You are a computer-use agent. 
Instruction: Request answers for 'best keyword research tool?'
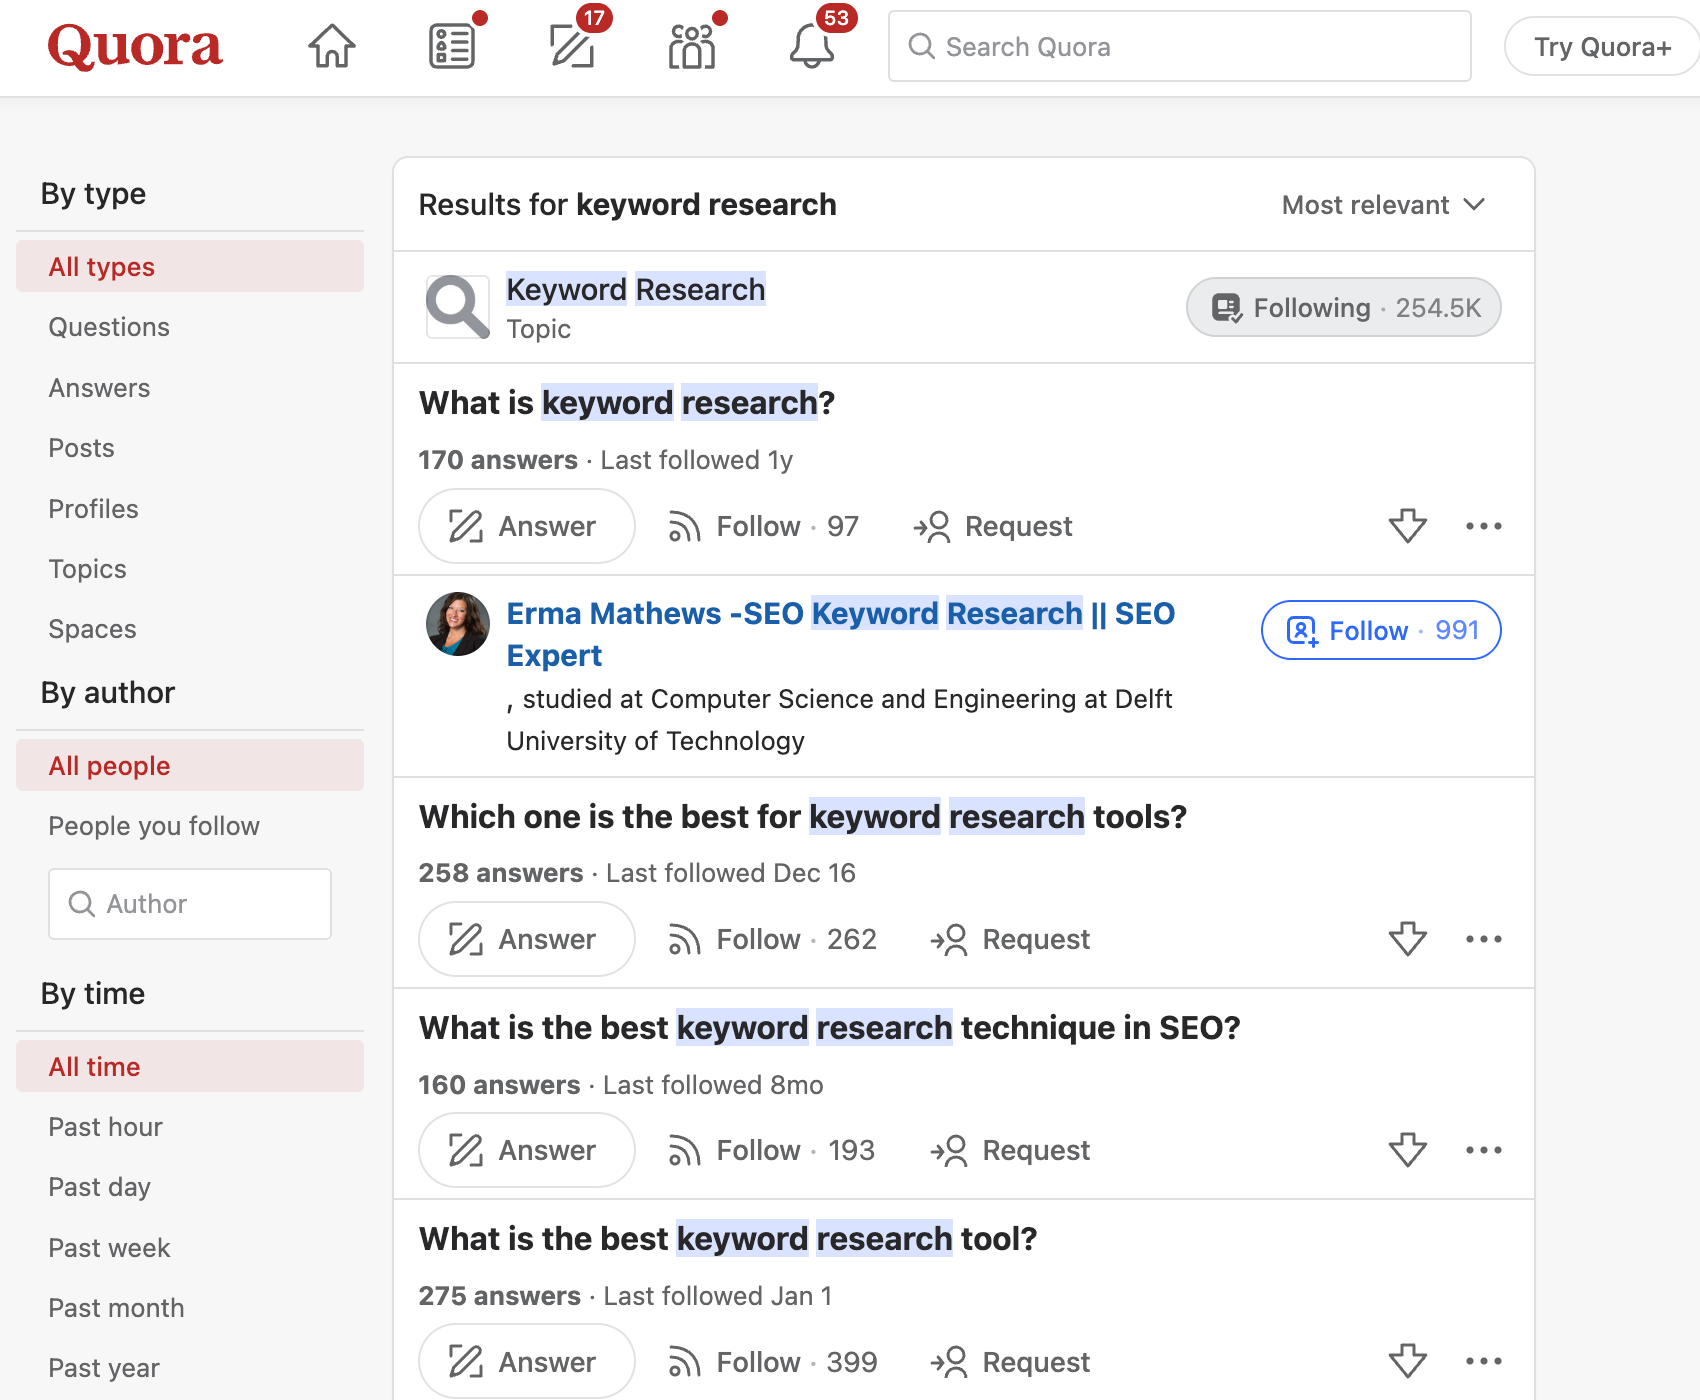point(1010,1362)
